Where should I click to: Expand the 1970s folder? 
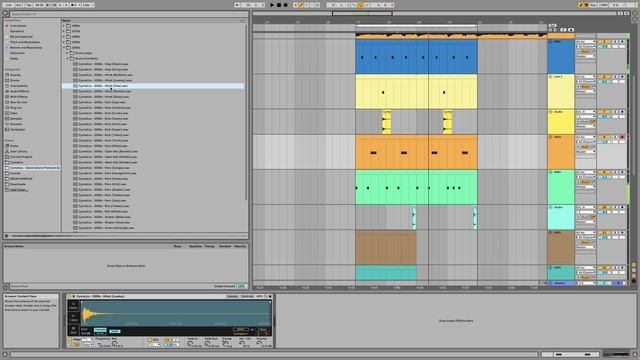pos(64,31)
